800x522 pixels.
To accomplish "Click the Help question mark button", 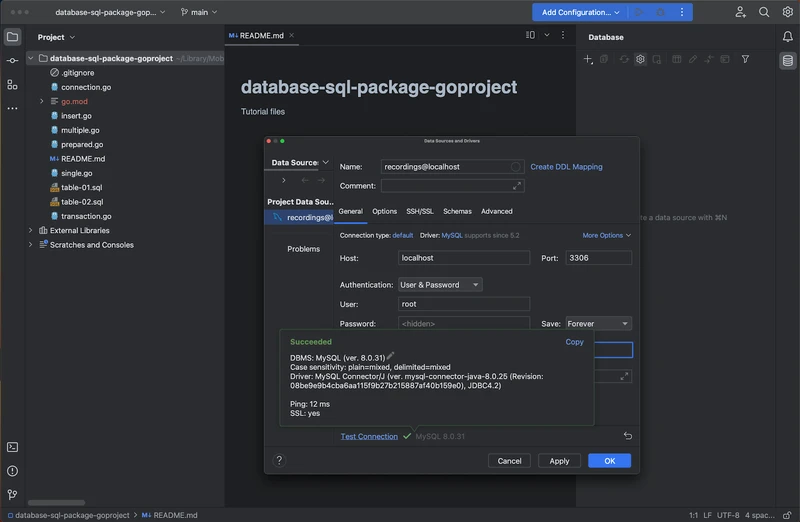I will point(279,460).
